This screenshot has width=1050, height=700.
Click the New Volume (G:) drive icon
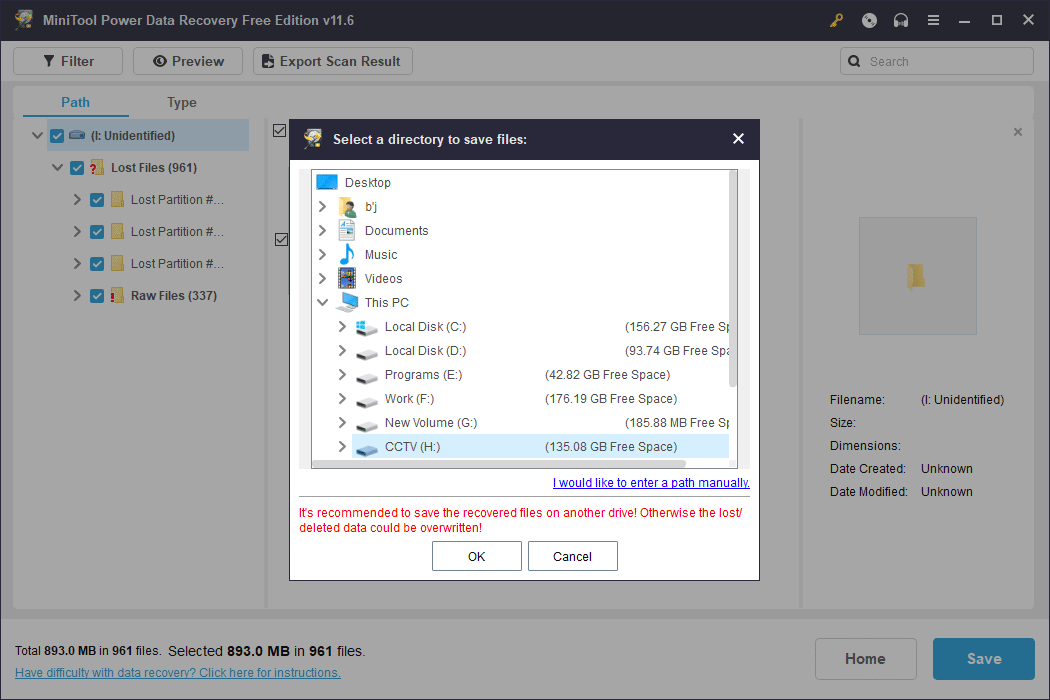(366, 425)
